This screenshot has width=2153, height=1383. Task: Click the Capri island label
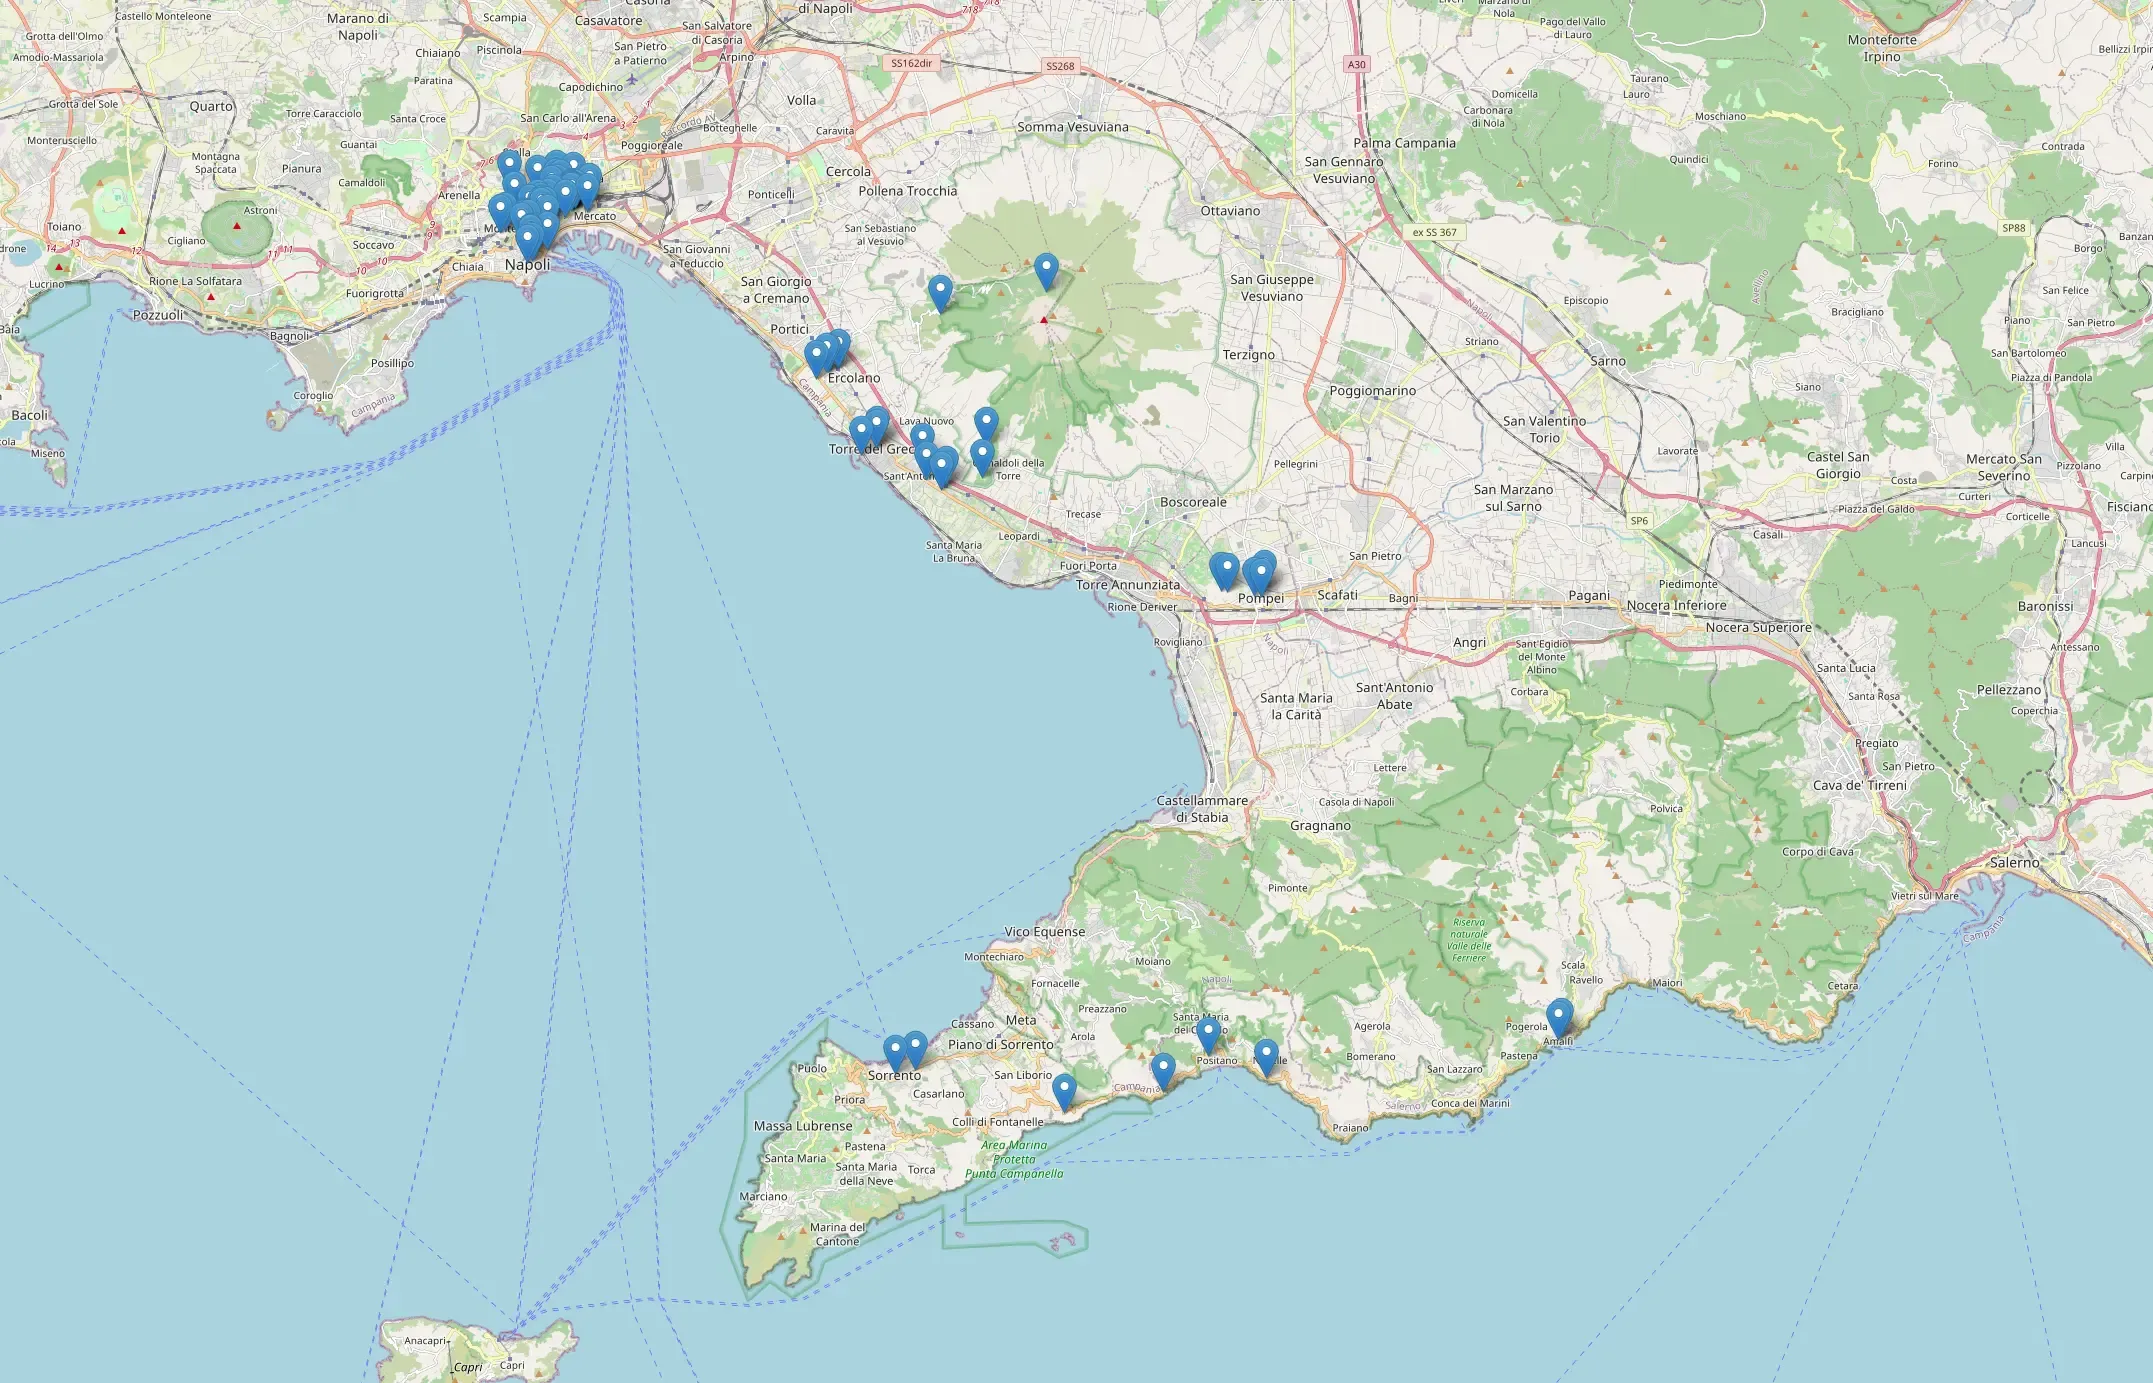tap(468, 1367)
